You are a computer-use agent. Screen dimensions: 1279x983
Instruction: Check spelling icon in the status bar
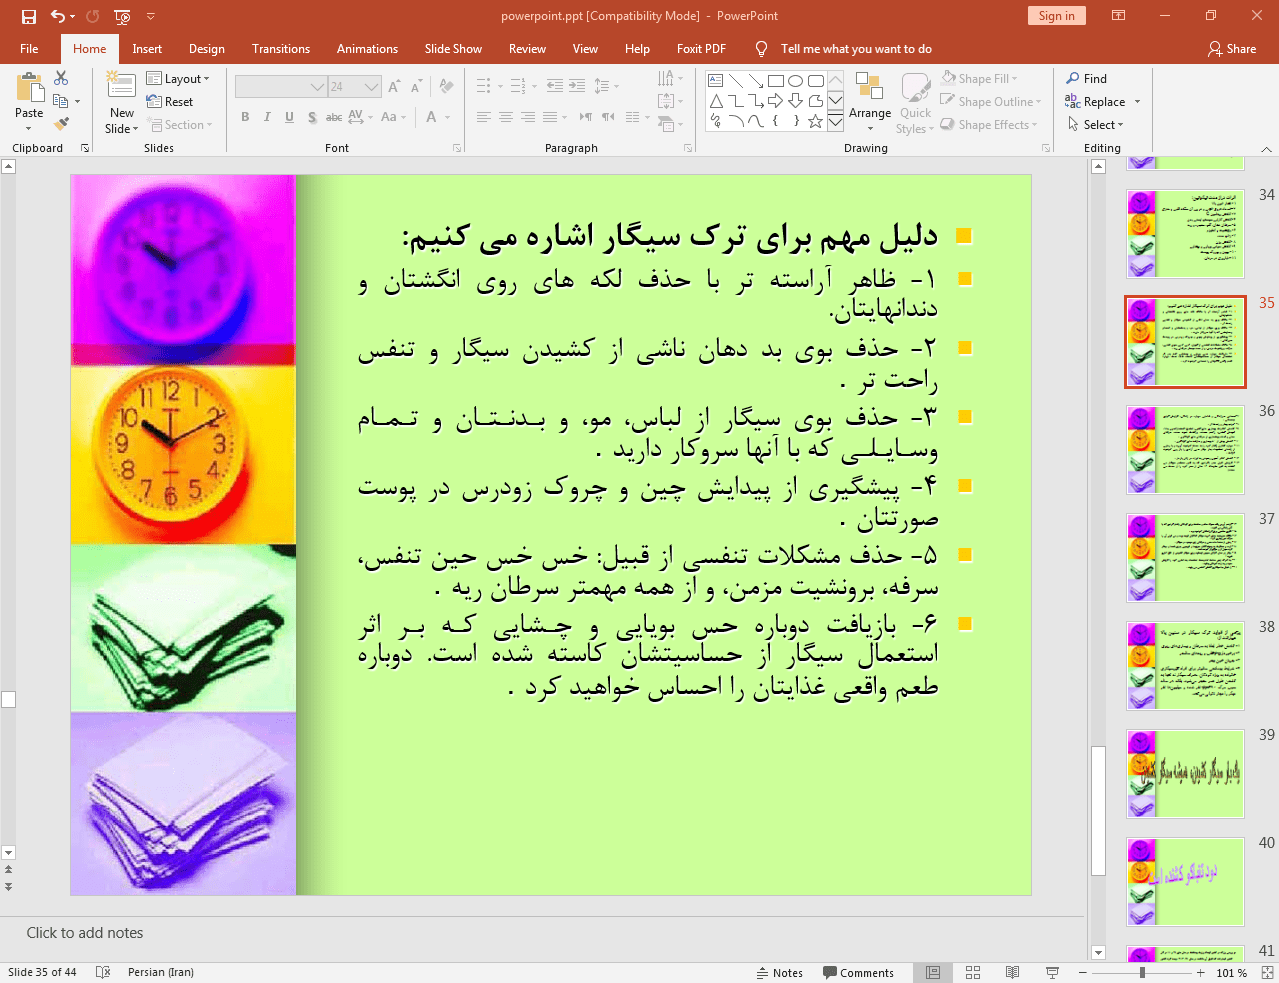[102, 972]
